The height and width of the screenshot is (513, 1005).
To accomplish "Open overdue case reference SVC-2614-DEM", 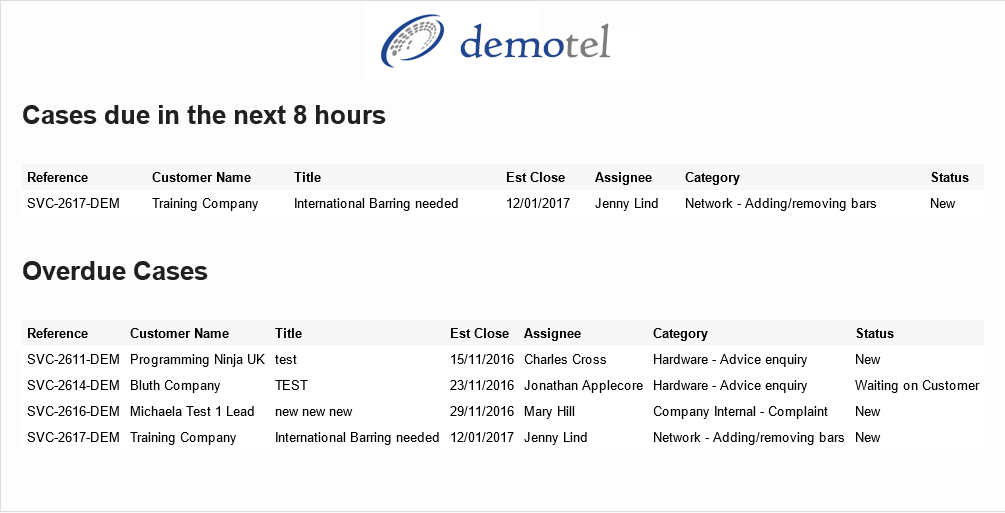I will pos(73,385).
